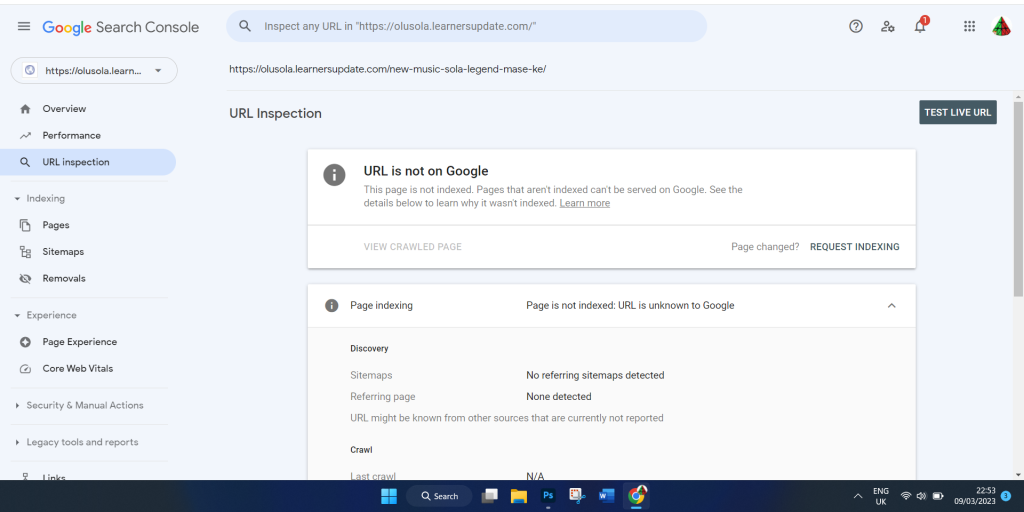Click the inspected URL text under the search bar

[x=387, y=69]
